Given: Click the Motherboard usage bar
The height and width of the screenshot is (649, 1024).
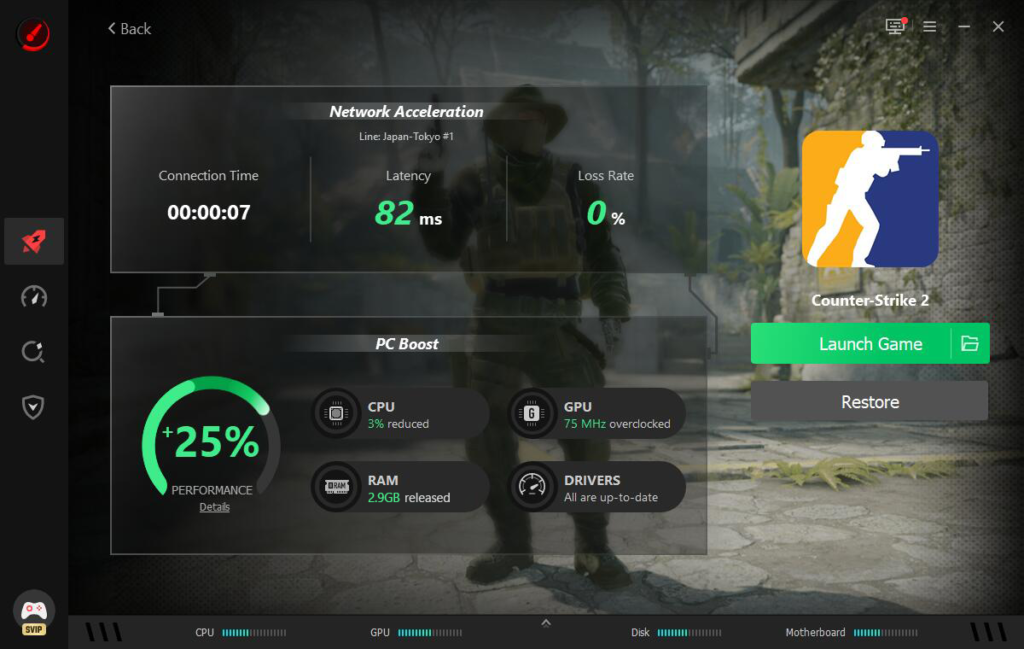Looking at the screenshot, I should click(886, 633).
